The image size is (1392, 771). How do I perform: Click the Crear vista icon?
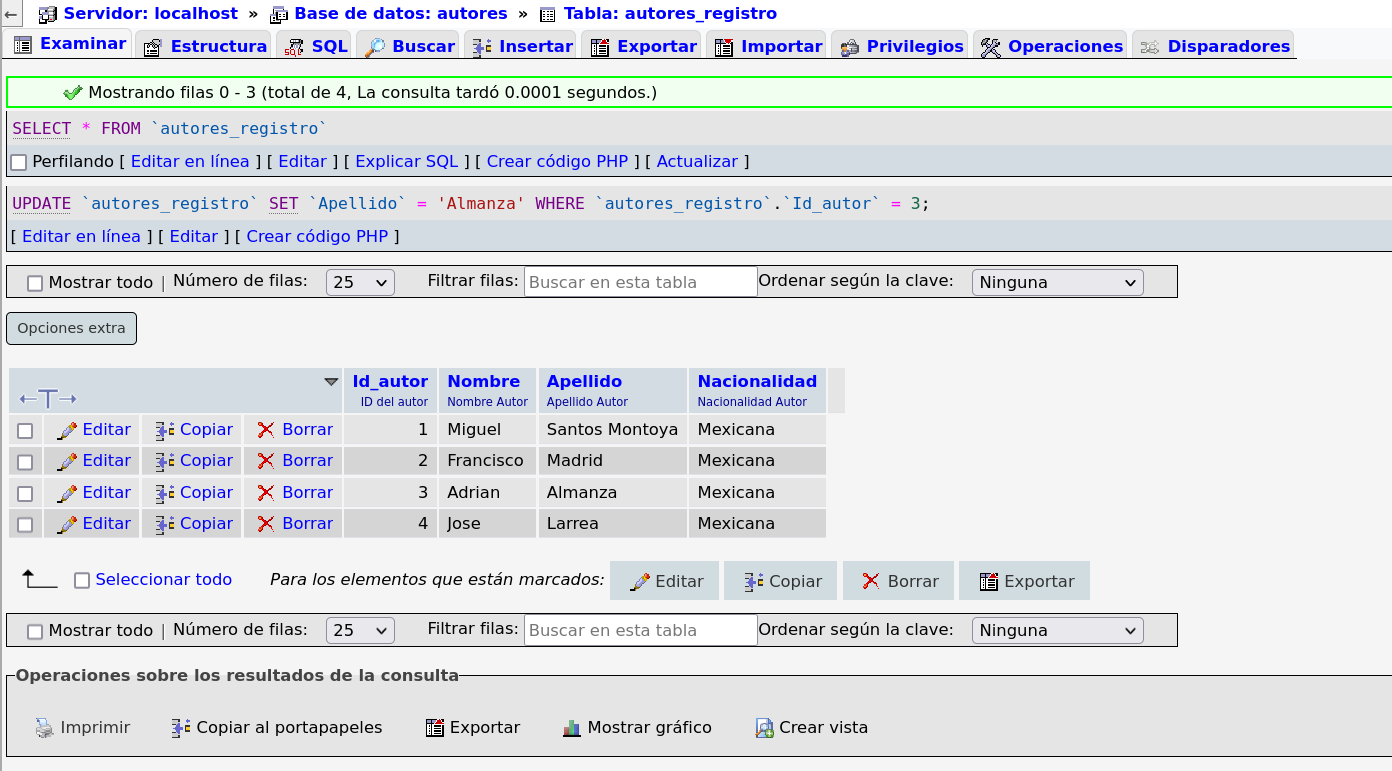tap(765, 728)
